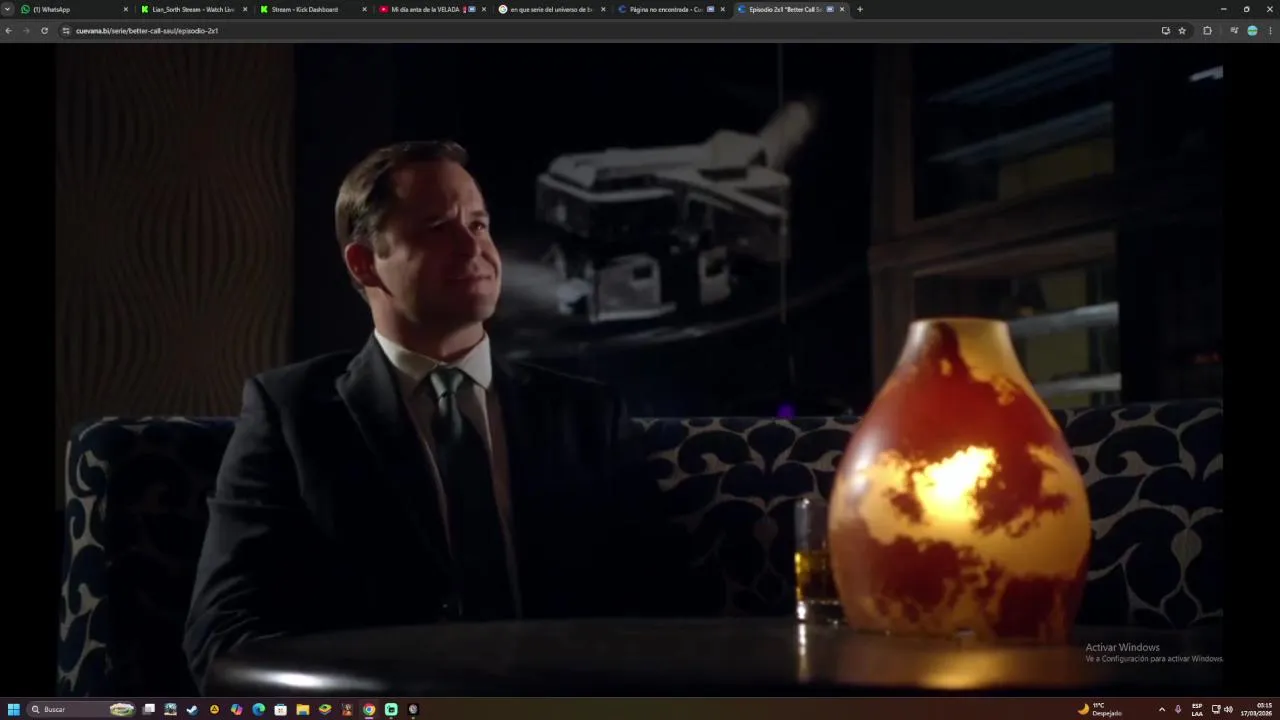
Task: Close the Página no encontrada tab
Action: (722, 9)
